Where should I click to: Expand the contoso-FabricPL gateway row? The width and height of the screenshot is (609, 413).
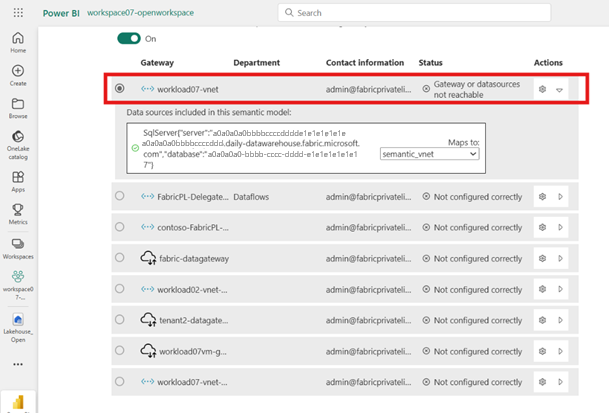pos(560,227)
